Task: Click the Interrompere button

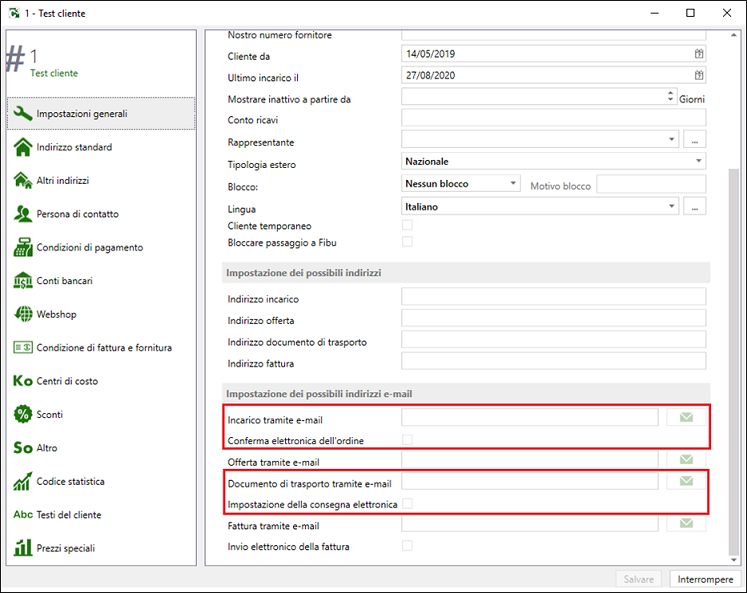Action: [x=705, y=579]
